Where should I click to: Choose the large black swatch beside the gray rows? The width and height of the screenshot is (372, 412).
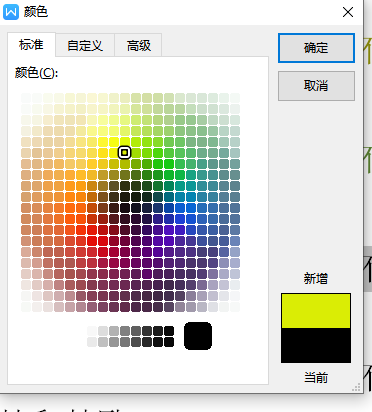(x=198, y=336)
